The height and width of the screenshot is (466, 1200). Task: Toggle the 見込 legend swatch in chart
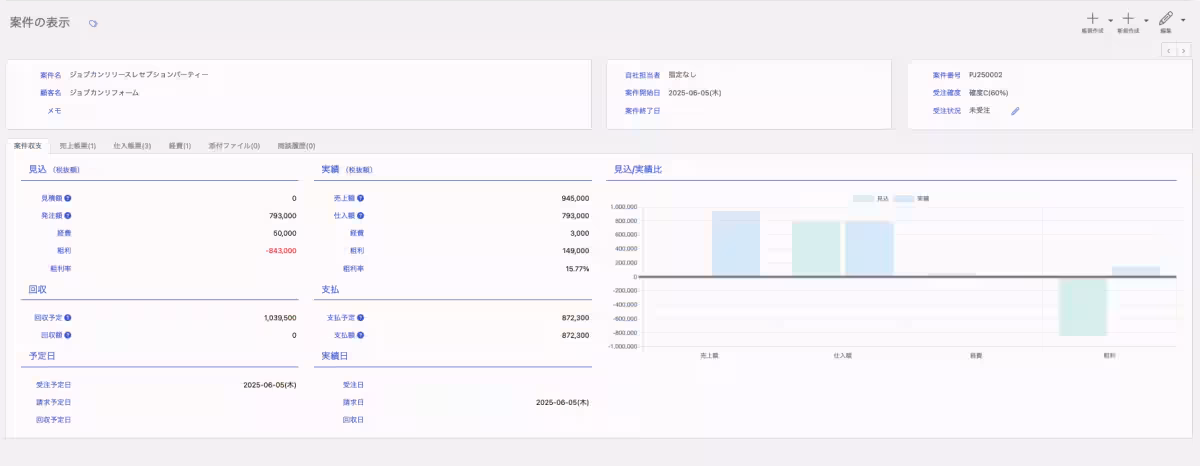tap(864, 198)
